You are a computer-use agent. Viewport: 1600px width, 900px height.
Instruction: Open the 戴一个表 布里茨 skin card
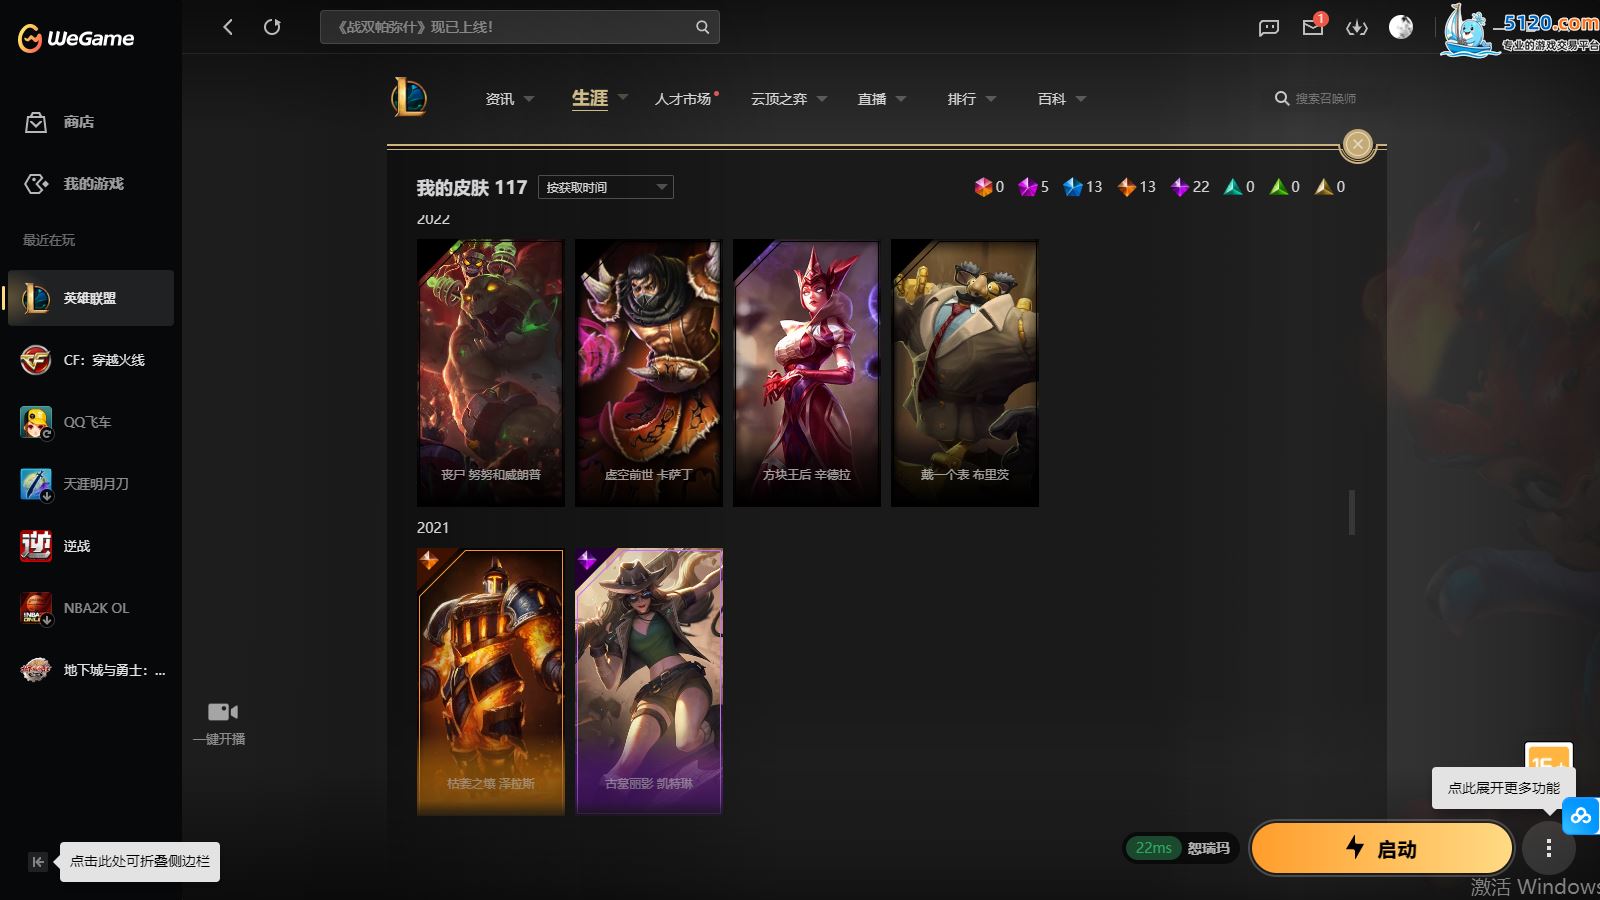coord(965,373)
